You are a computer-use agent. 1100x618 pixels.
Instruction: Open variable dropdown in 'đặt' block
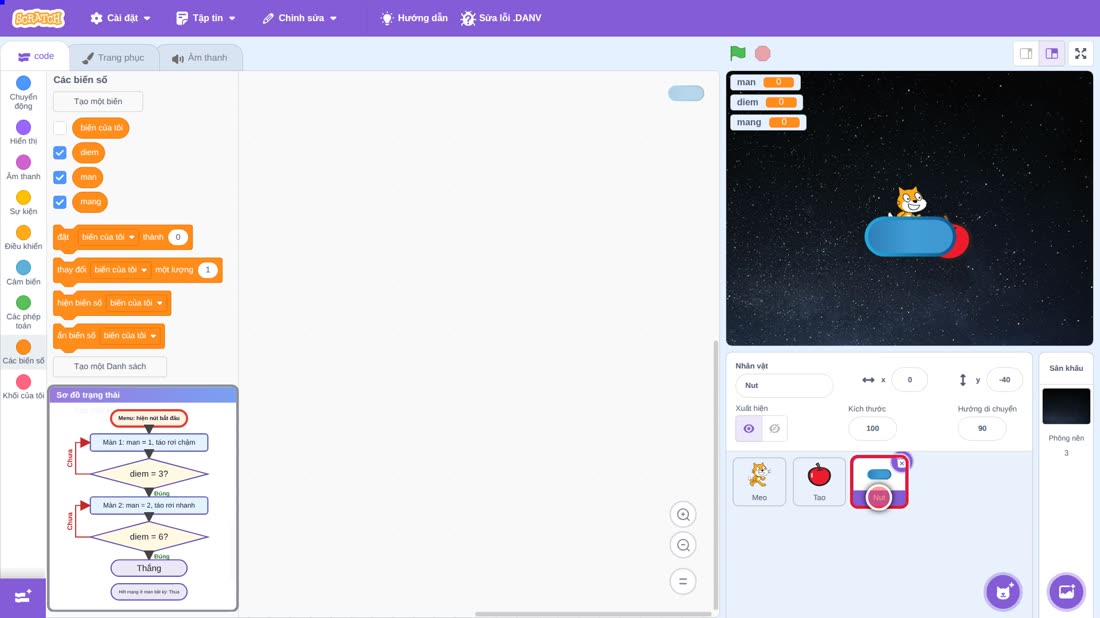(108, 237)
